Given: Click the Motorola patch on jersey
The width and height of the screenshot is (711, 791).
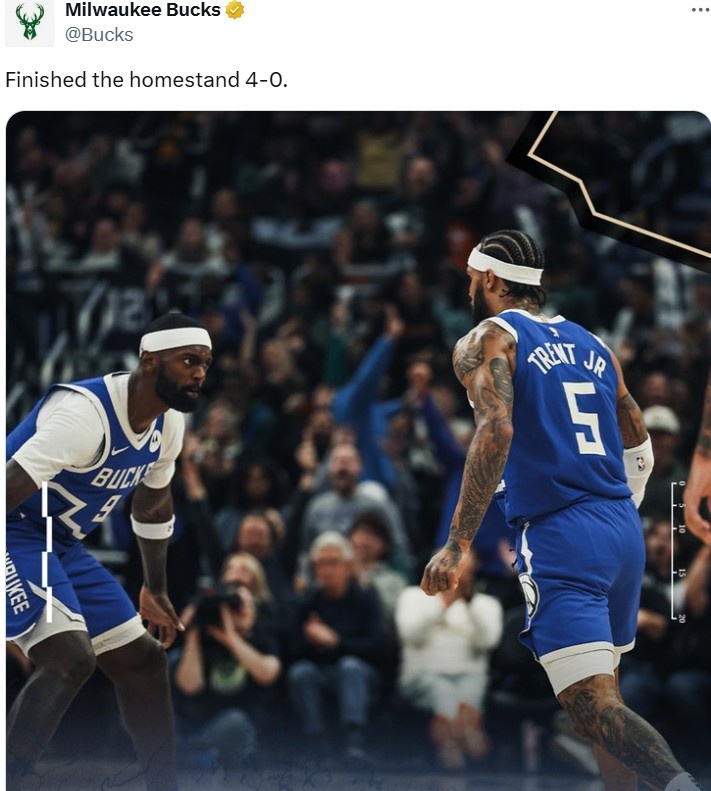Looking at the screenshot, I should tap(155, 441).
